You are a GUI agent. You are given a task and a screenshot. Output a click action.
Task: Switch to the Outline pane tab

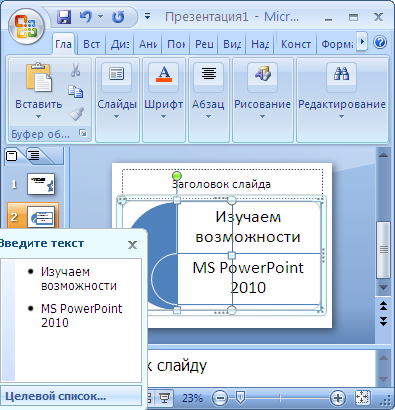coord(34,155)
